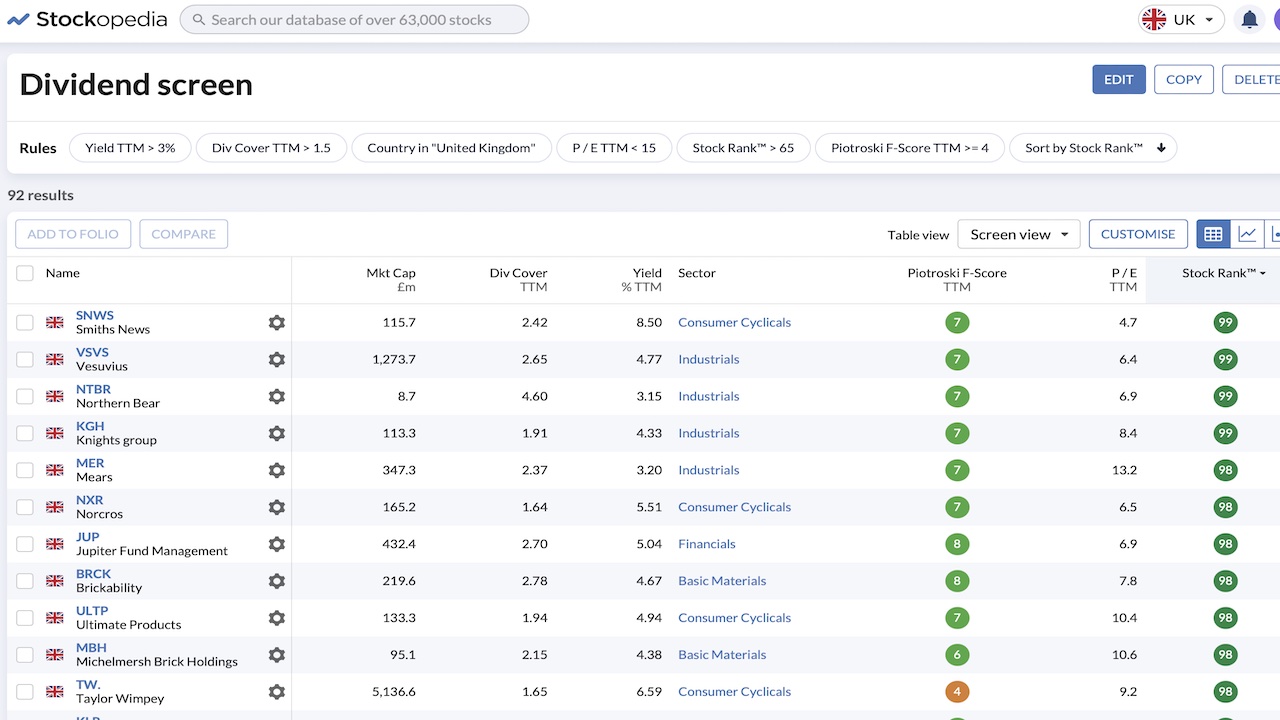The image size is (1280, 720).
Task: Open the TW. ticker link
Action: click(x=88, y=684)
